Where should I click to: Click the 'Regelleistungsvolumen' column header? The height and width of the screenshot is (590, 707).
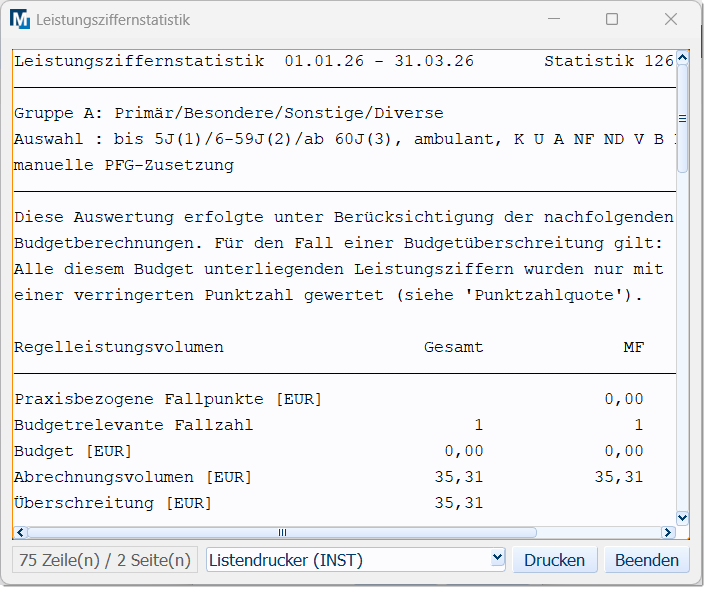(119, 348)
